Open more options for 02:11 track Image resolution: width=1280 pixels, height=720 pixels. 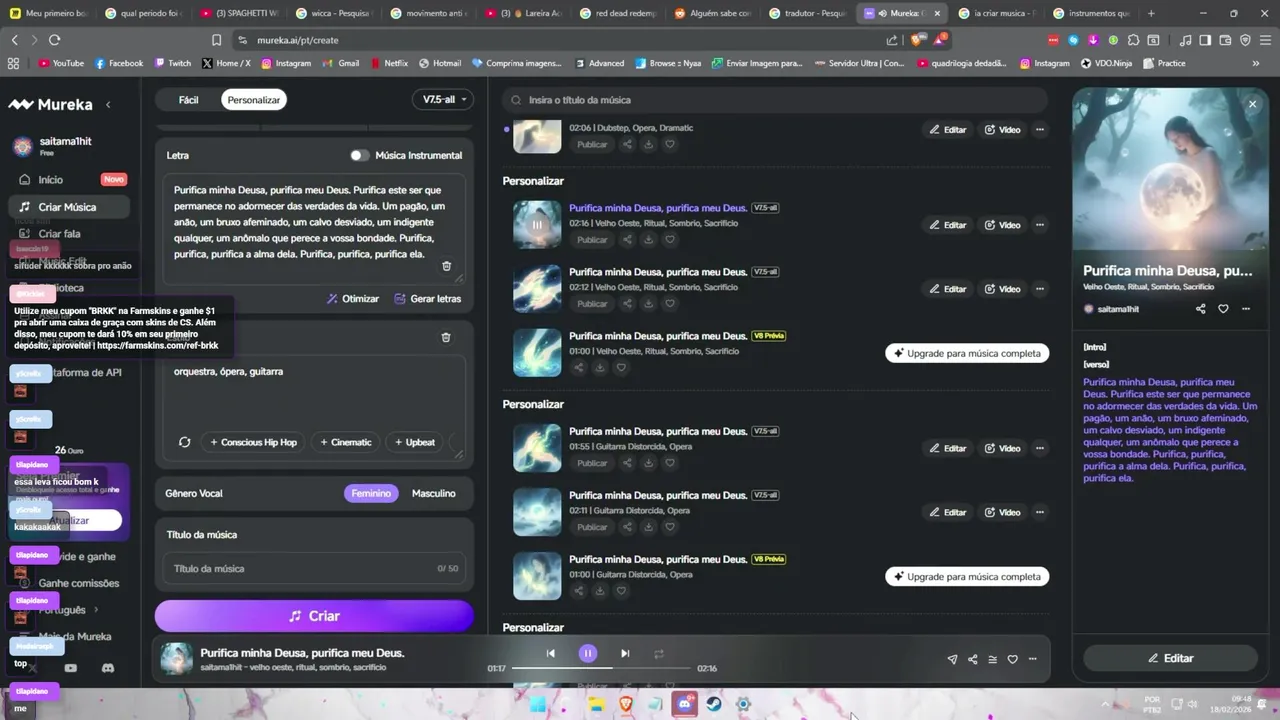click(1040, 512)
